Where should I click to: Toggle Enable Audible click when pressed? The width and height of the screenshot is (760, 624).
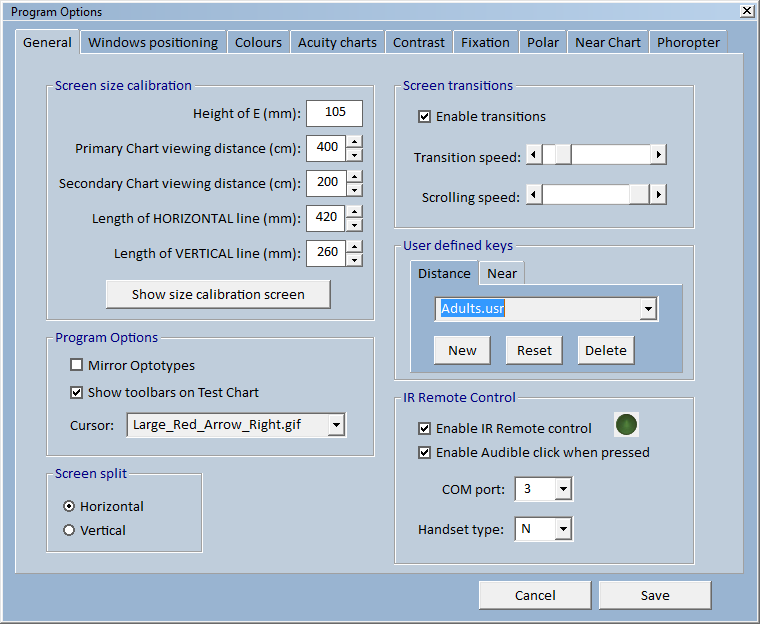pyautogui.click(x=424, y=452)
